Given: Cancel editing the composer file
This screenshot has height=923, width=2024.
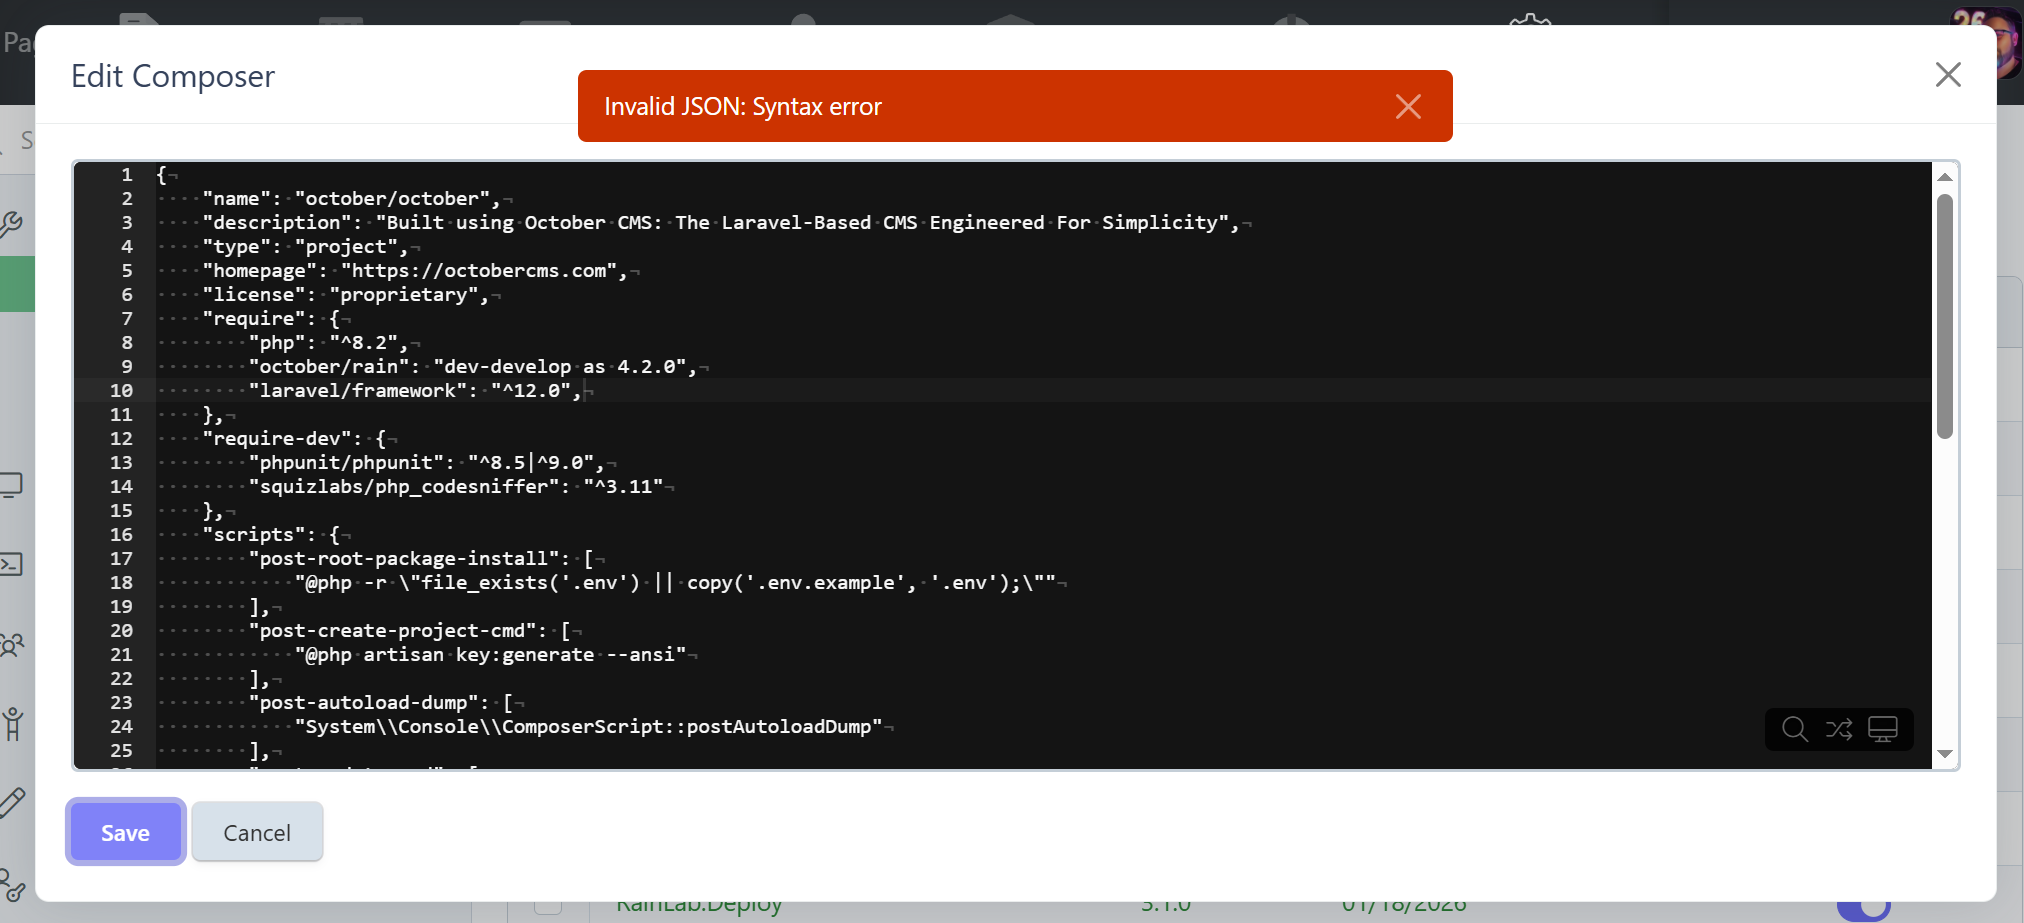Looking at the screenshot, I should [257, 832].
